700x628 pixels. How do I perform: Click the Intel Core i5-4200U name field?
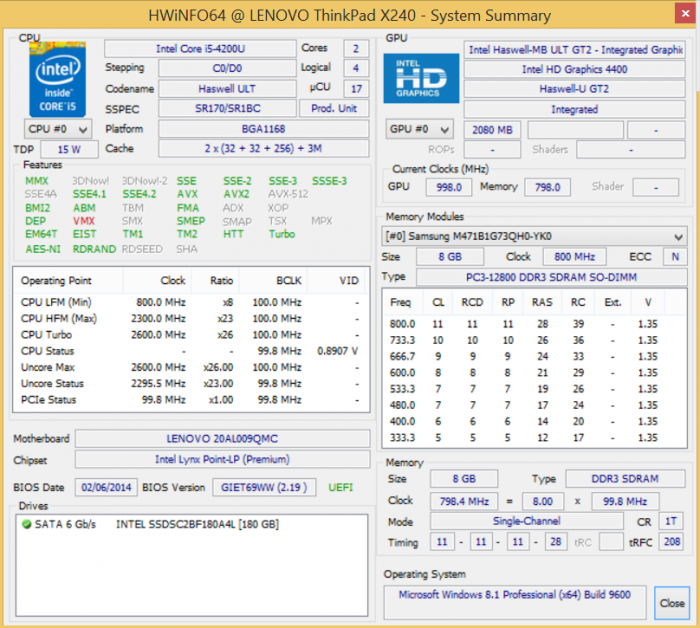pyautogui.click(x=198, y=49)
